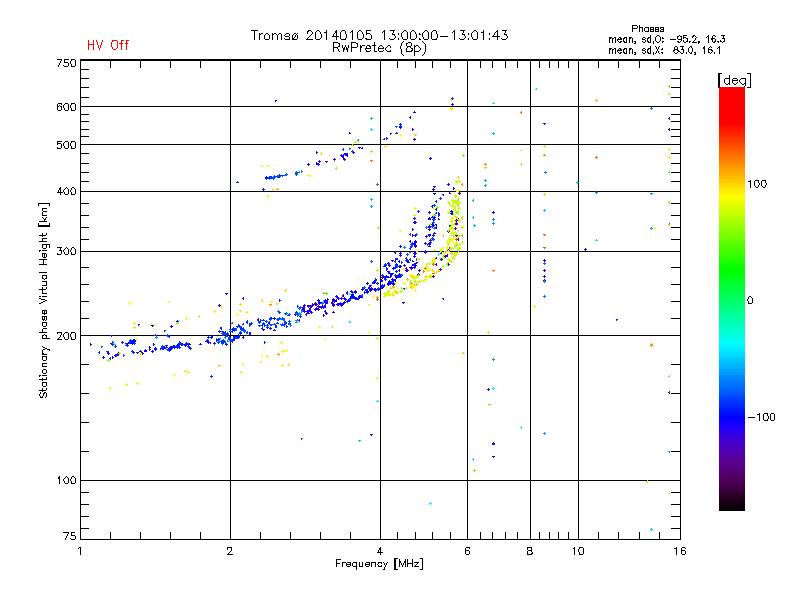Click the '500' height axis label
The image size is (800, 600).
(66, 145)
